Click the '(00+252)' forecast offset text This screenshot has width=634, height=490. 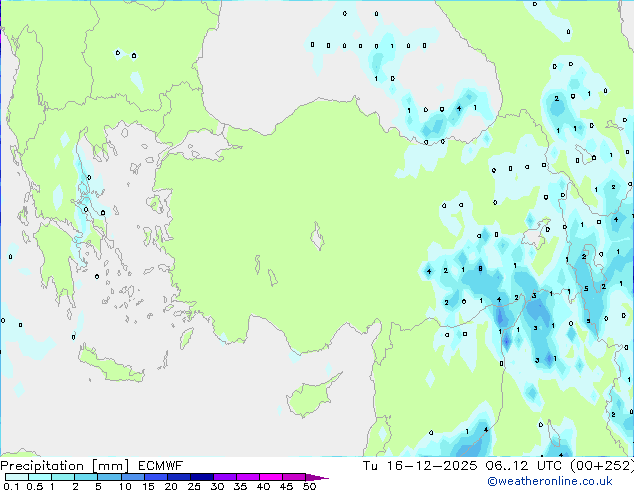tap(602, 466)
